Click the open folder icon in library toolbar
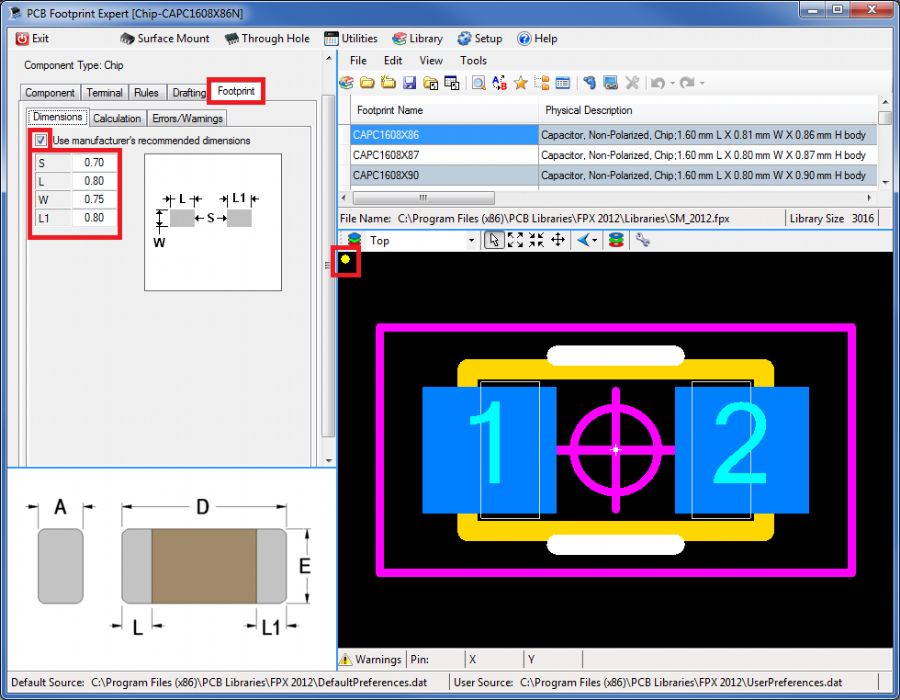Viewport: 900px width, 700px height. click(367, 83)
